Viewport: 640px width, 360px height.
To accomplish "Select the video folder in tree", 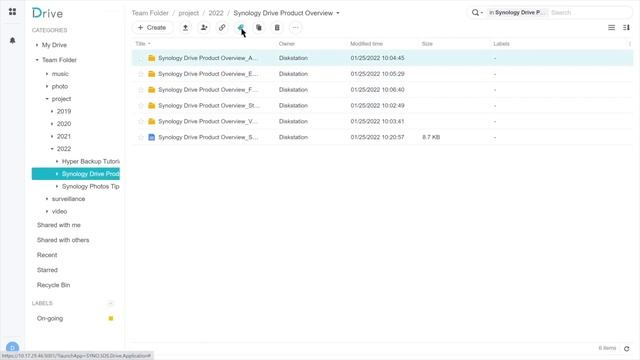I will [x=59, y=211].
